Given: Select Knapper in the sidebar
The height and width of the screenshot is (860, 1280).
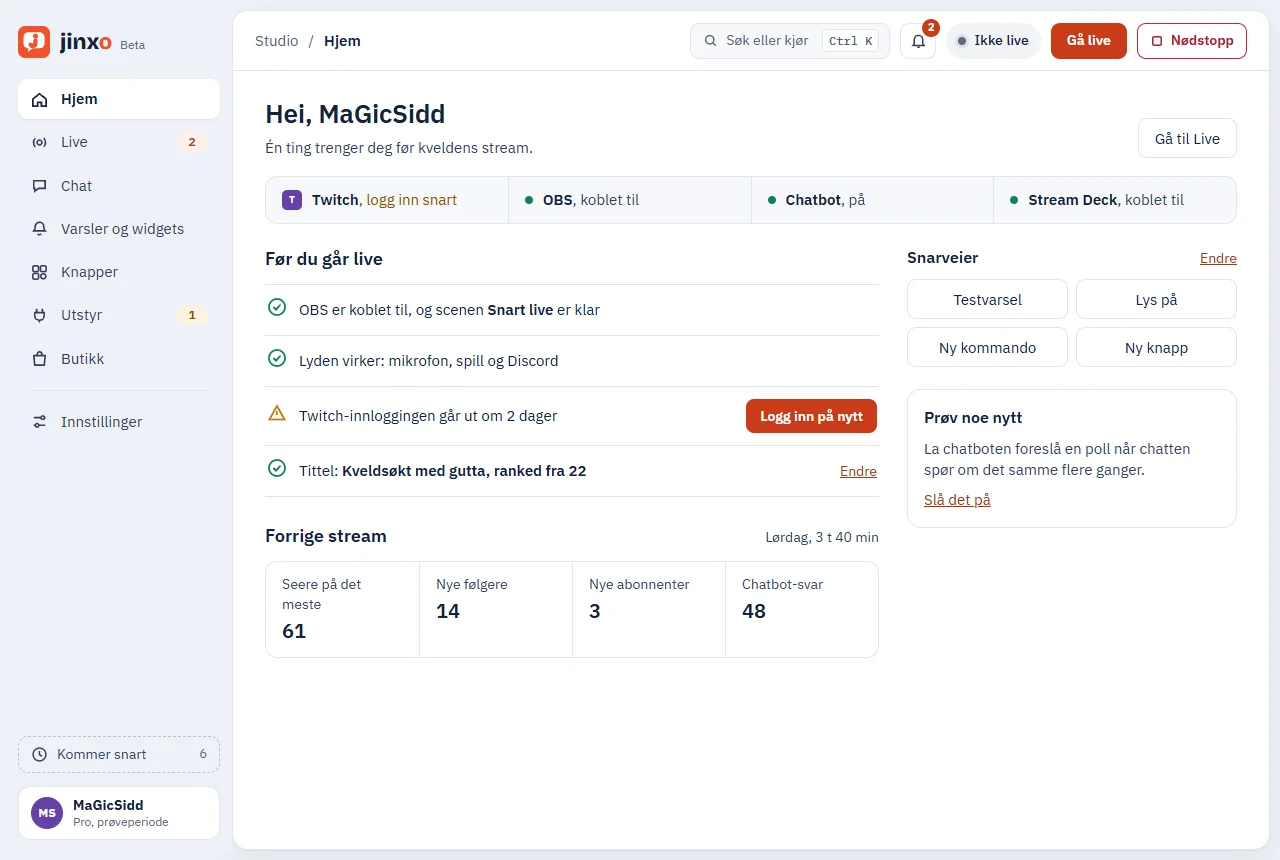Looking at the screenshot, I should point(119,272).
